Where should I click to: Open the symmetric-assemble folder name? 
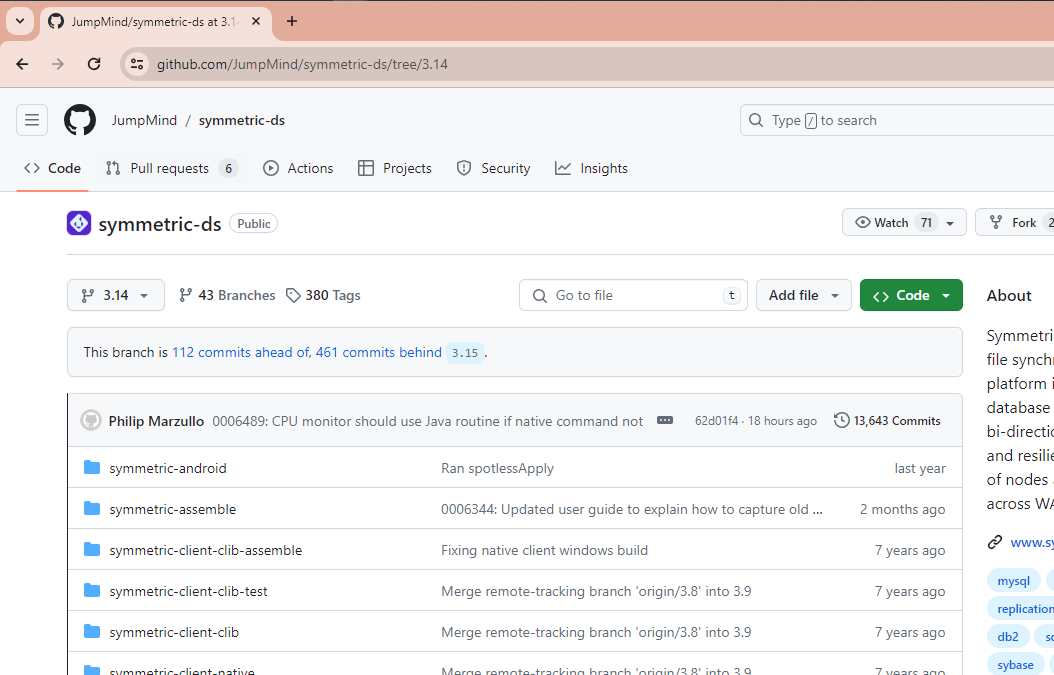[173, 509]
